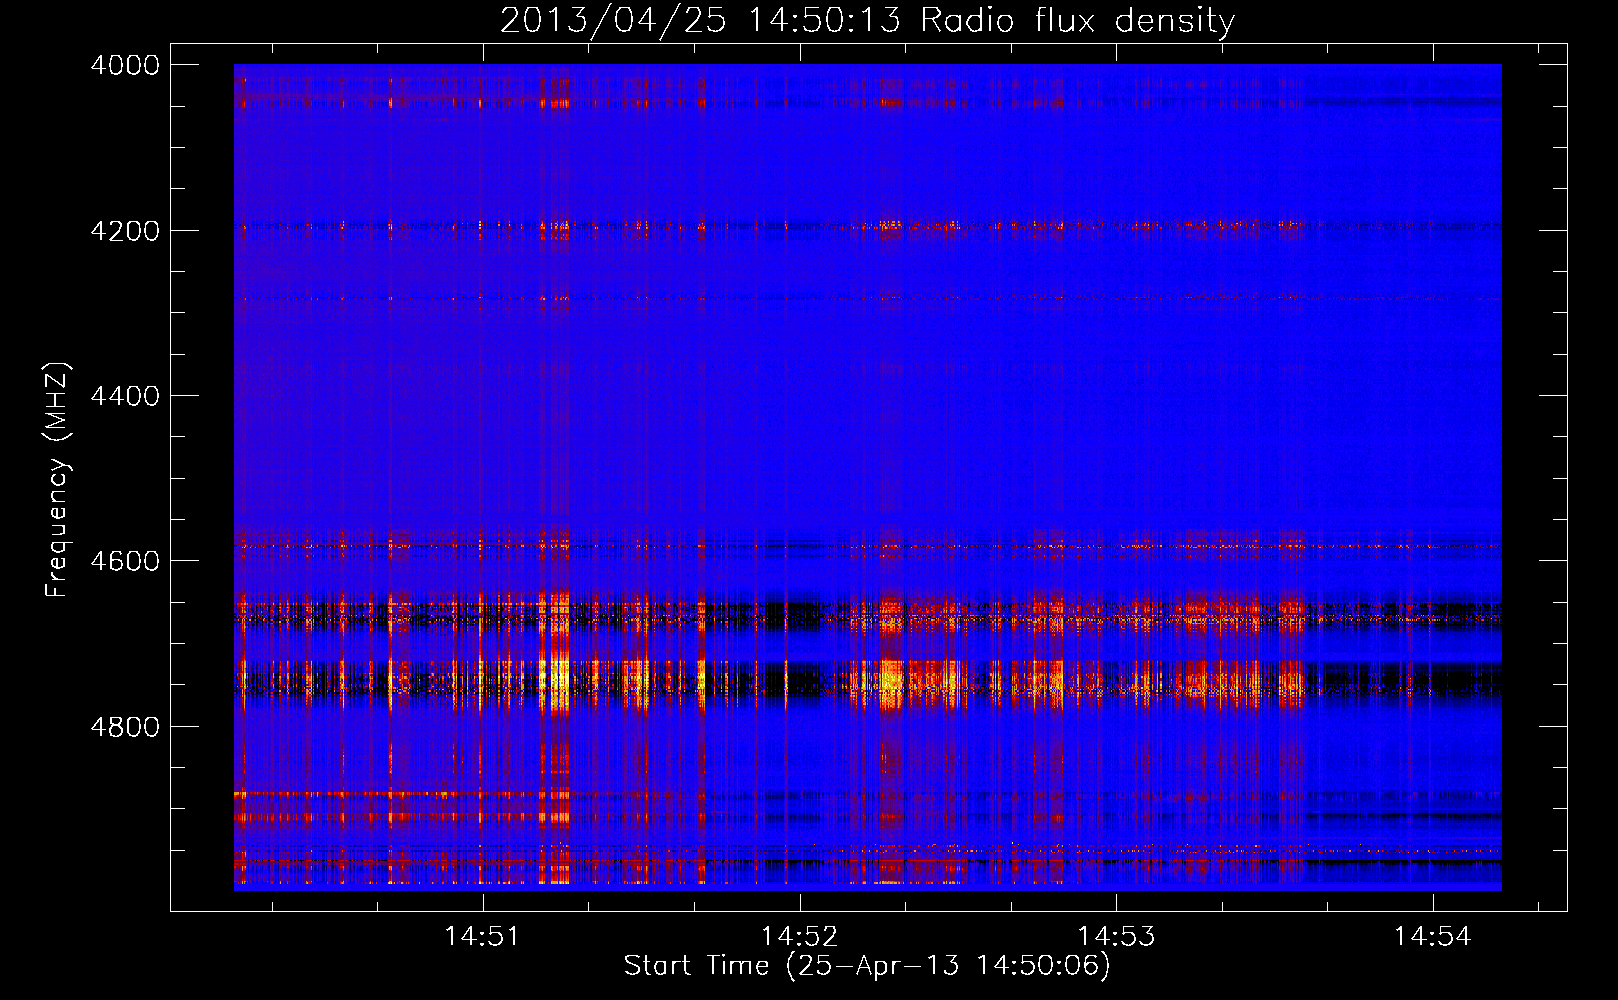This screenshot has height=1000, width=1618.
Task: Click the "Start Time (25-Apr-13 14:50:06)" axis label
Action: point(867,965)
